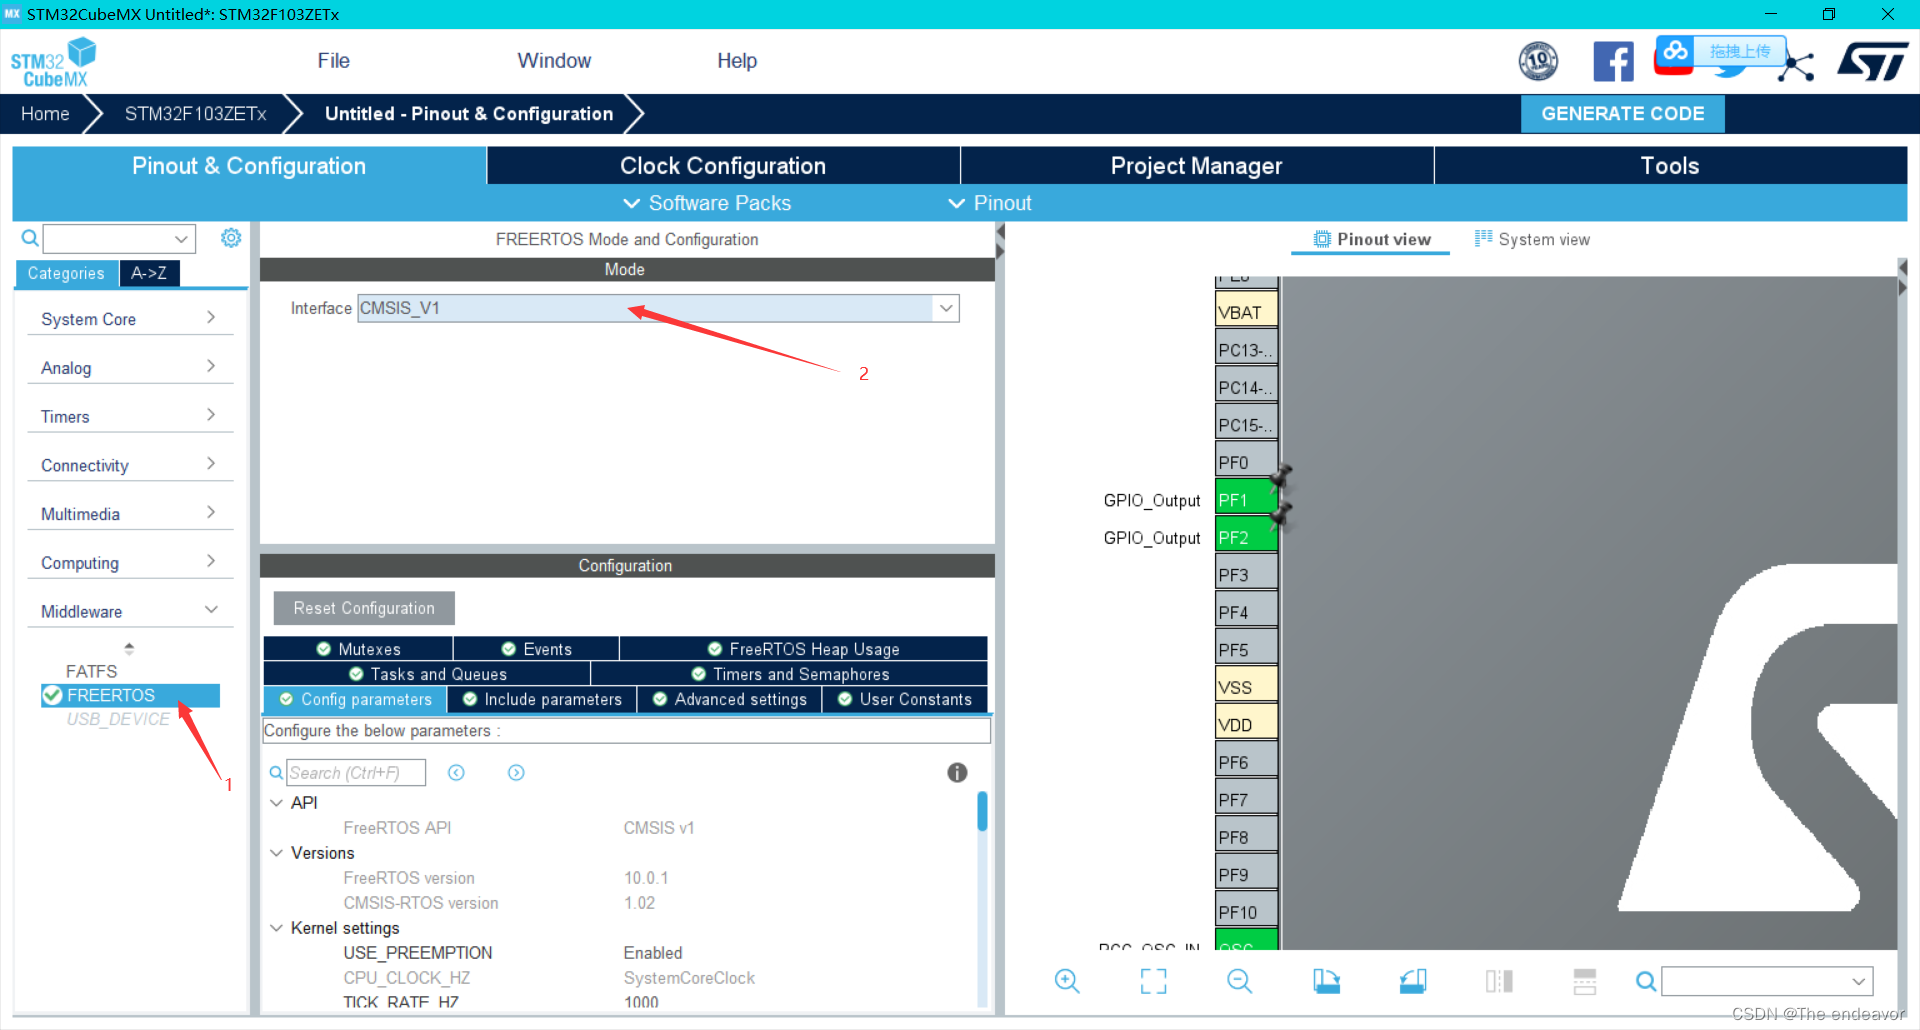1920x1030 pixels.
Task: Click the pin search magnifier icon
Action: click(1645, 981)
